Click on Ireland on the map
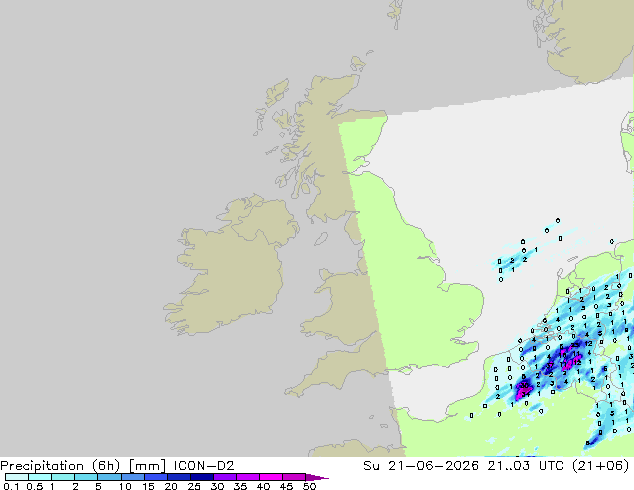Viewport: 634px width, 490px height. click(230, 267)
